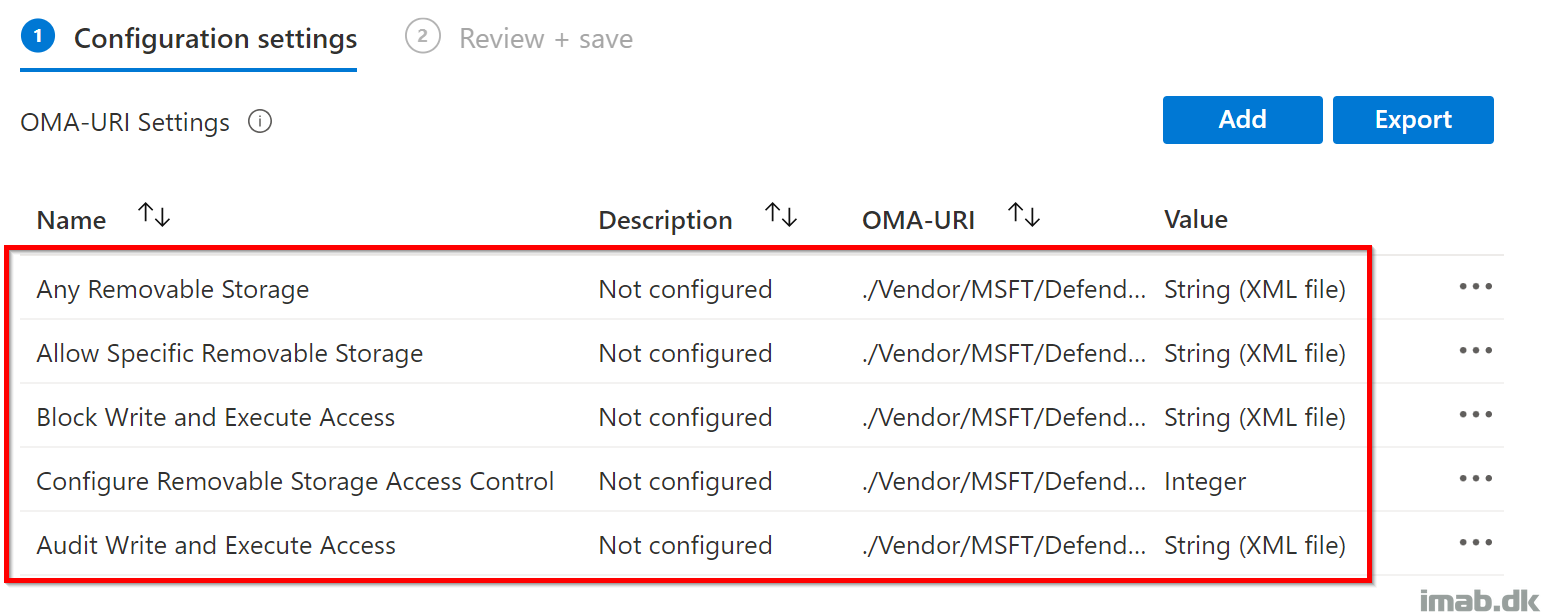Select the Any Removable Storage row
Image resolution: width=1543 pixels, height=613 pixels.
point(761,288)
